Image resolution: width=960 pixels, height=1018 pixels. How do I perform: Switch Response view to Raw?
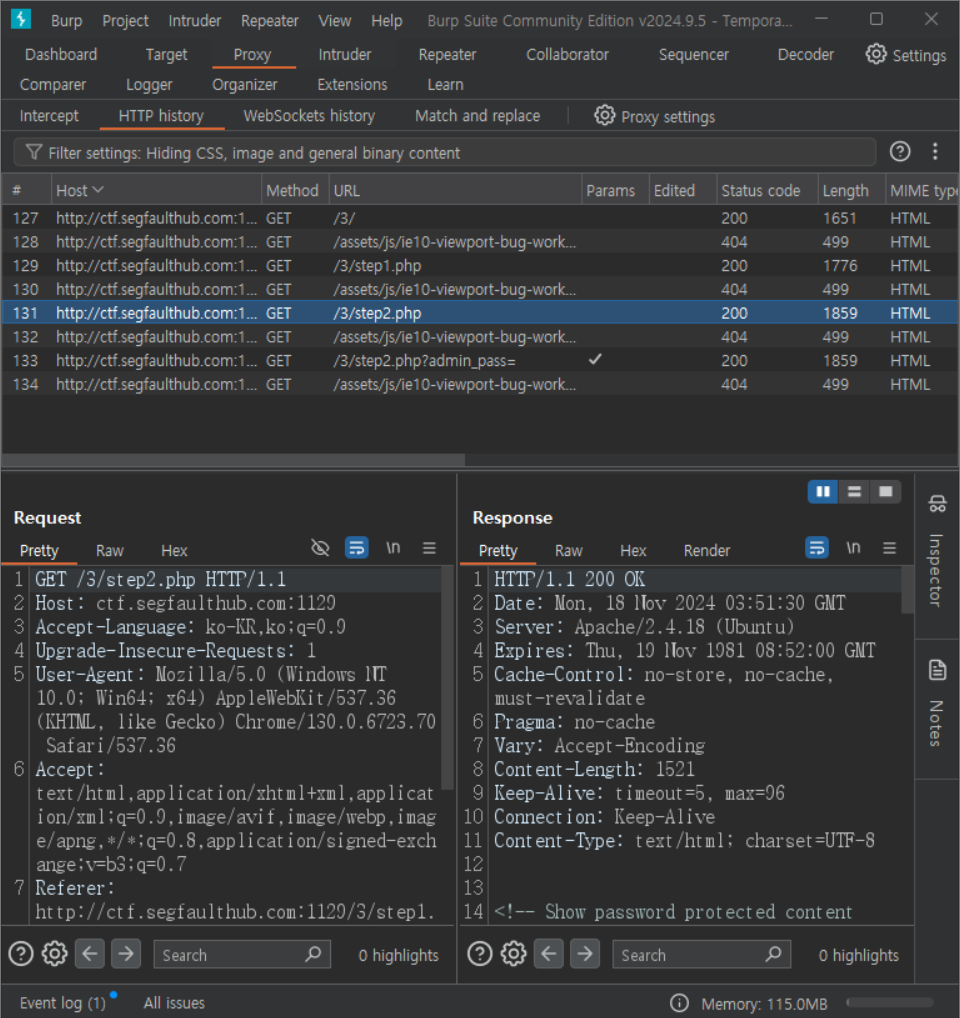[569, 551]
